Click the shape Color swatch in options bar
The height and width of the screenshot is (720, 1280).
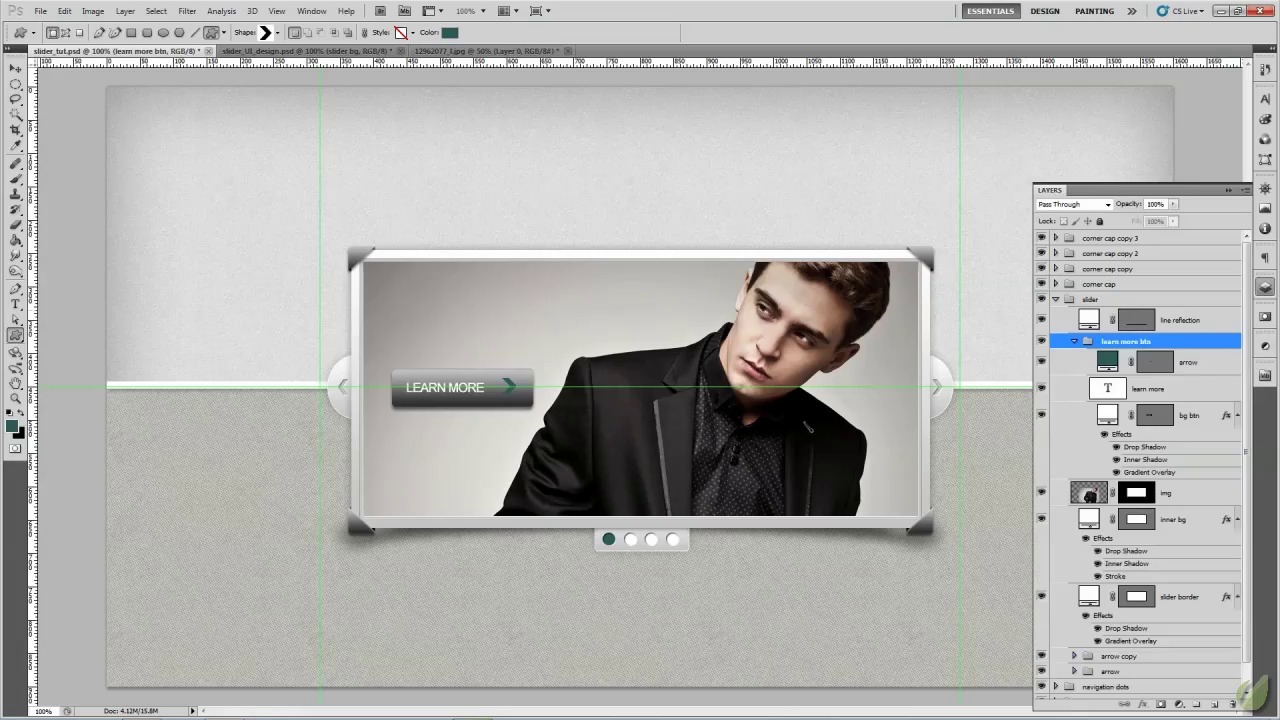click(450, 32)
